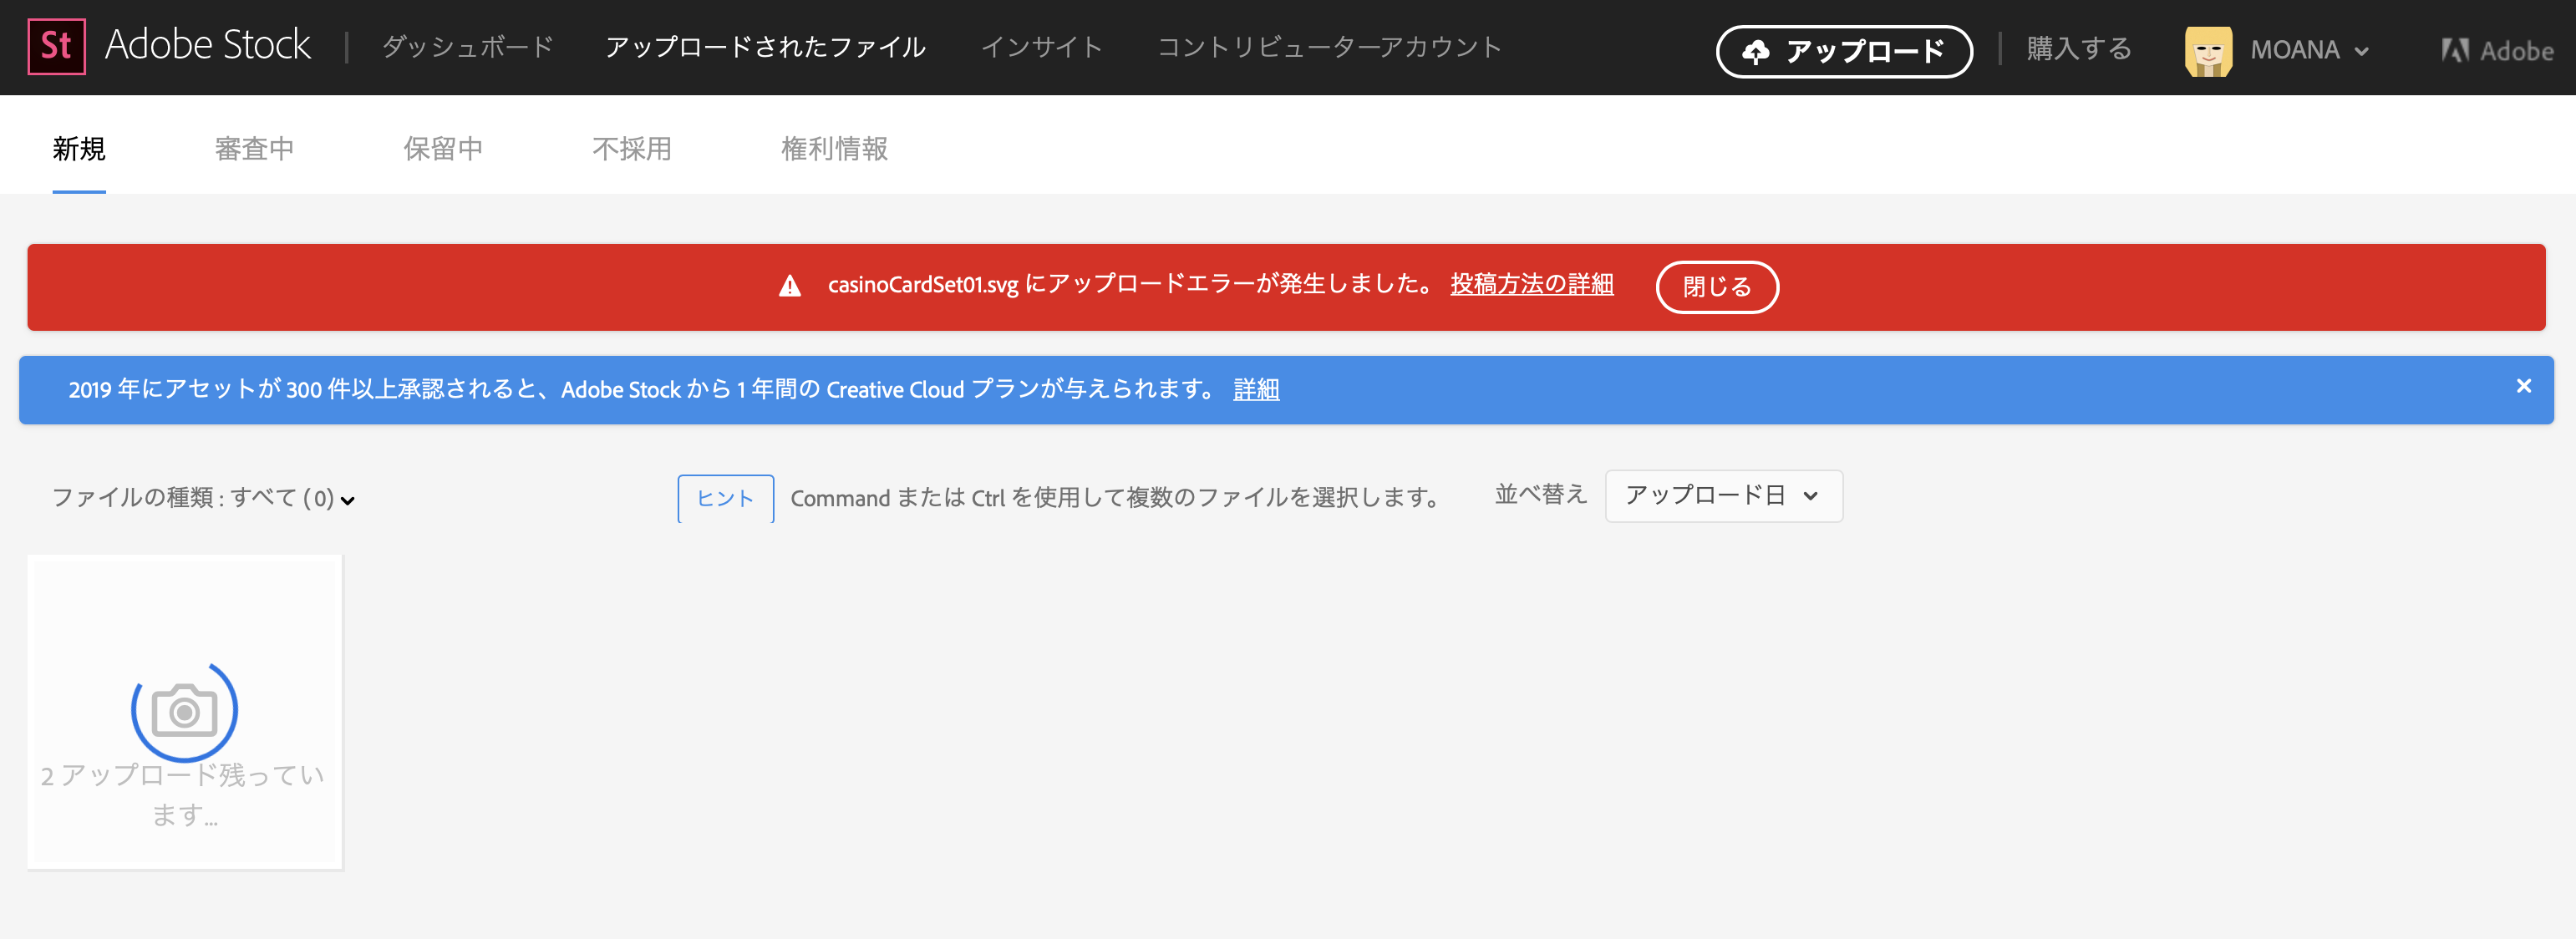Click the MOANA user avatar image
The image size is (2576, 939).
pyautogui.click(x=2208, y=50)
